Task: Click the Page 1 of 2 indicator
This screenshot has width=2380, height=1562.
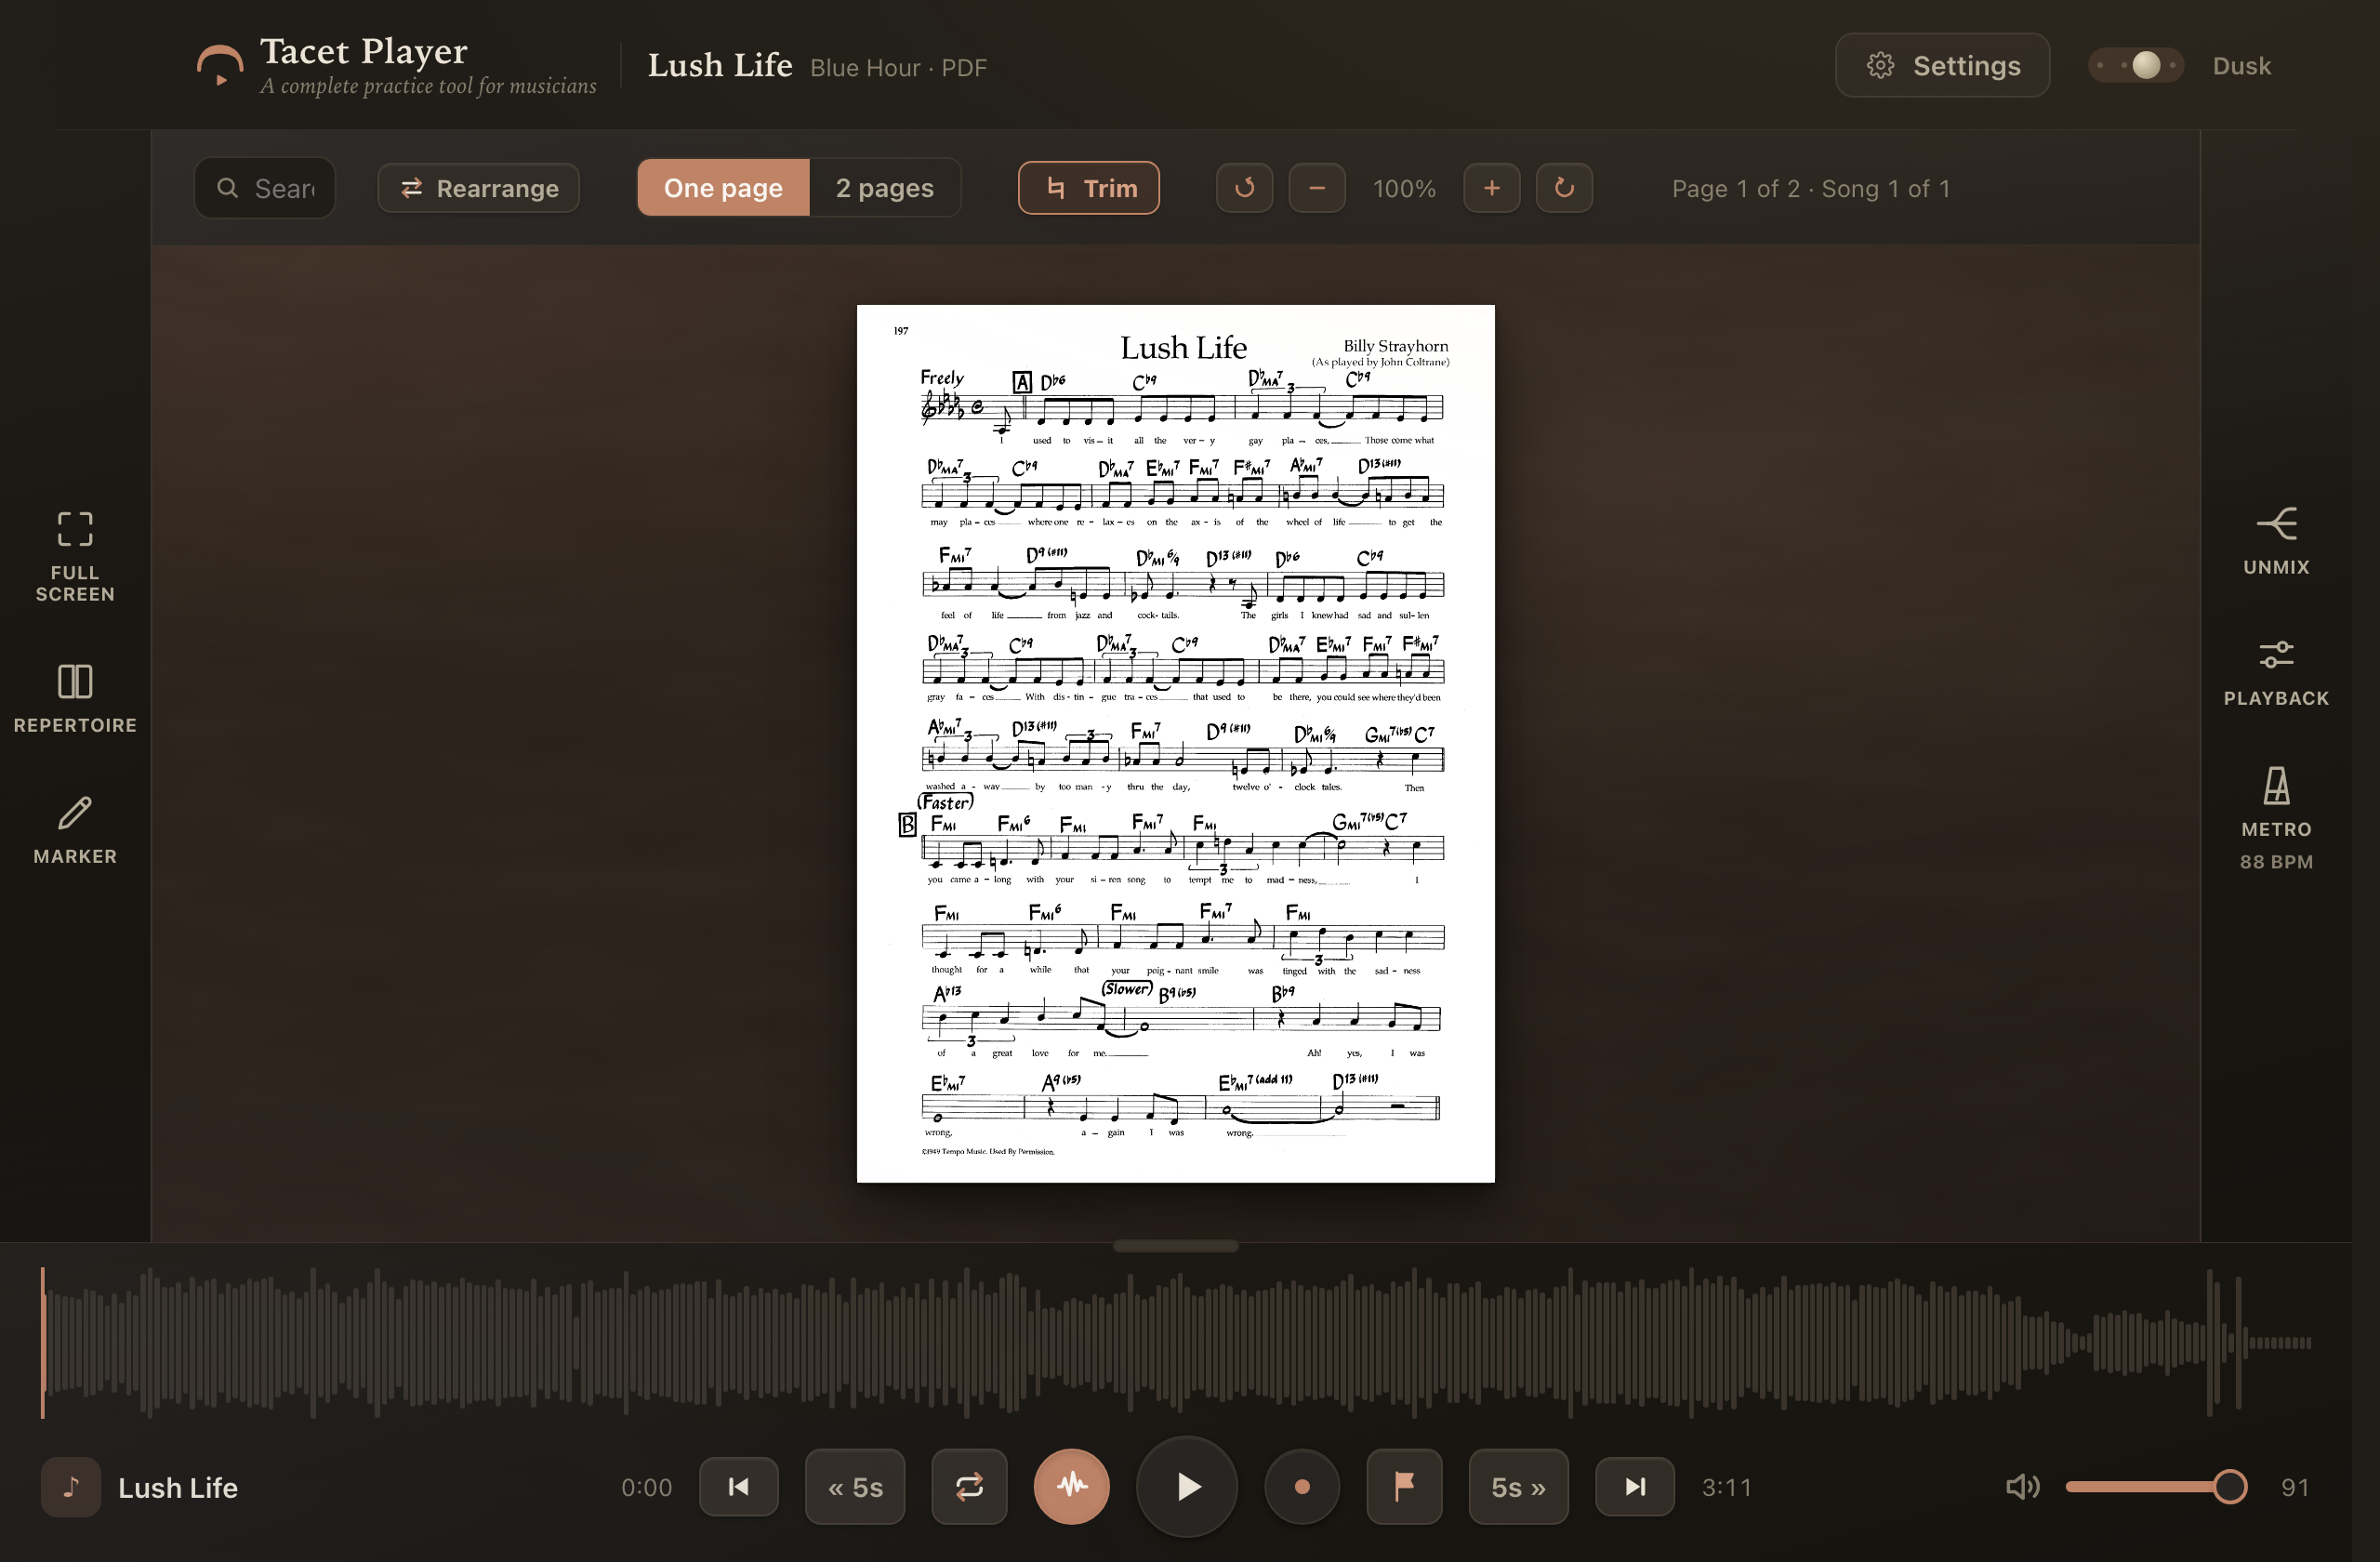Action: pyautogui.click(x=1811, y=188)
